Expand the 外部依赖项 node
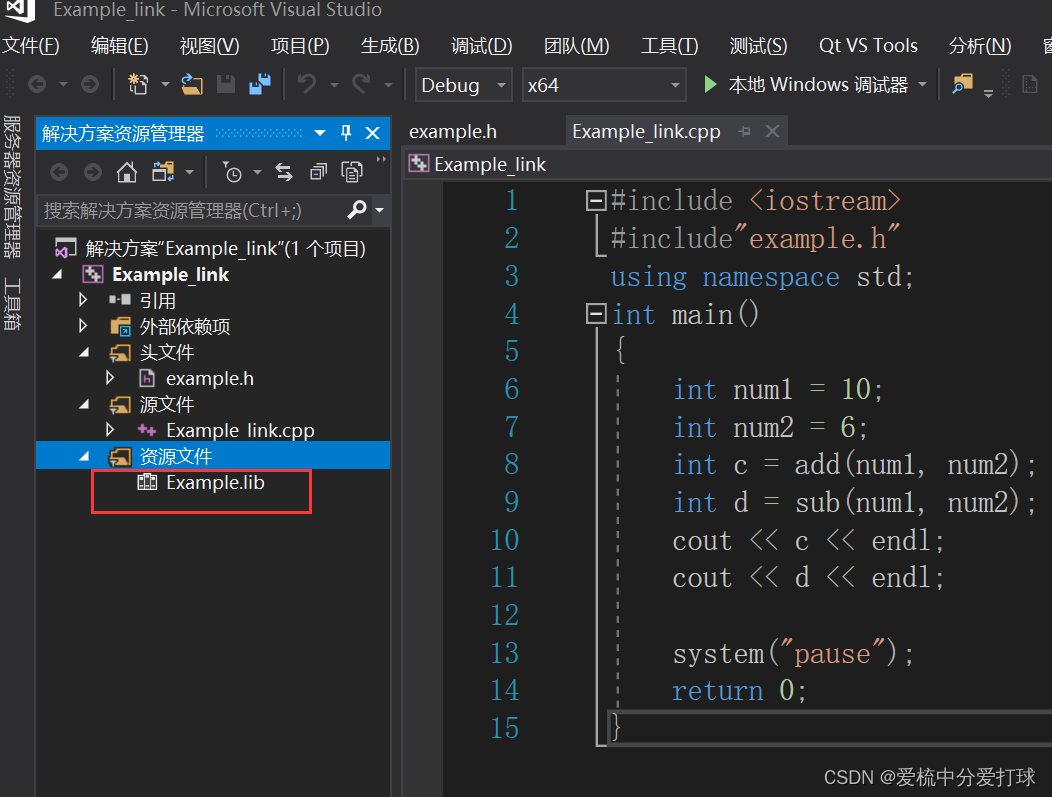The image size is (1052, 797). tap(83, 326)
